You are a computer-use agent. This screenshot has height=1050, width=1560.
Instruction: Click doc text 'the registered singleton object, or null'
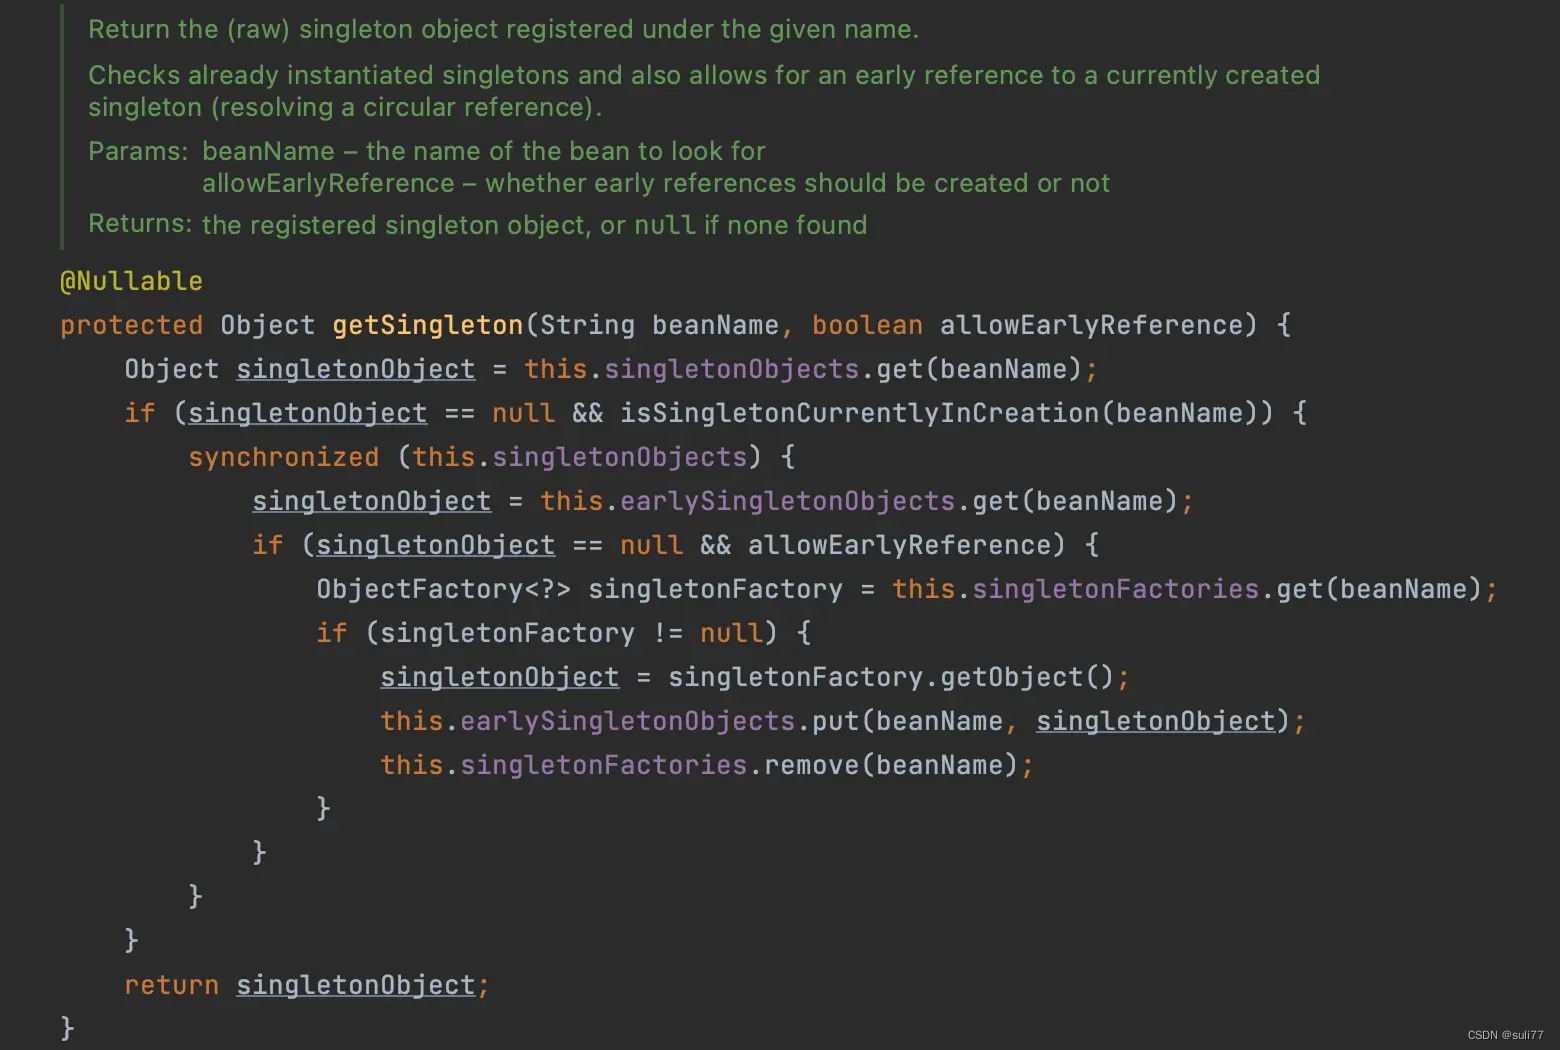[534, 225]
